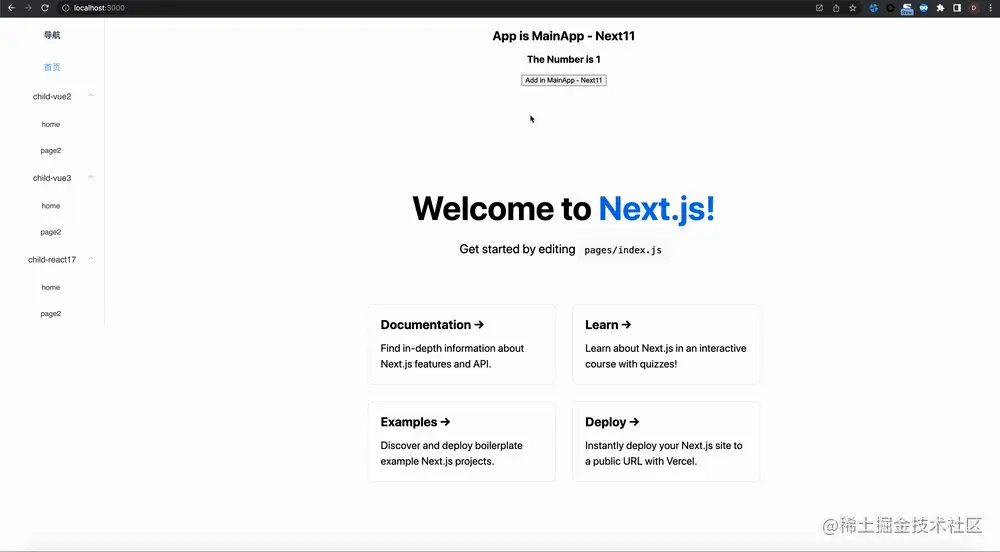Click the child-vue3 submenu title
1000x552 pixels.
click(x=52, y=178)
